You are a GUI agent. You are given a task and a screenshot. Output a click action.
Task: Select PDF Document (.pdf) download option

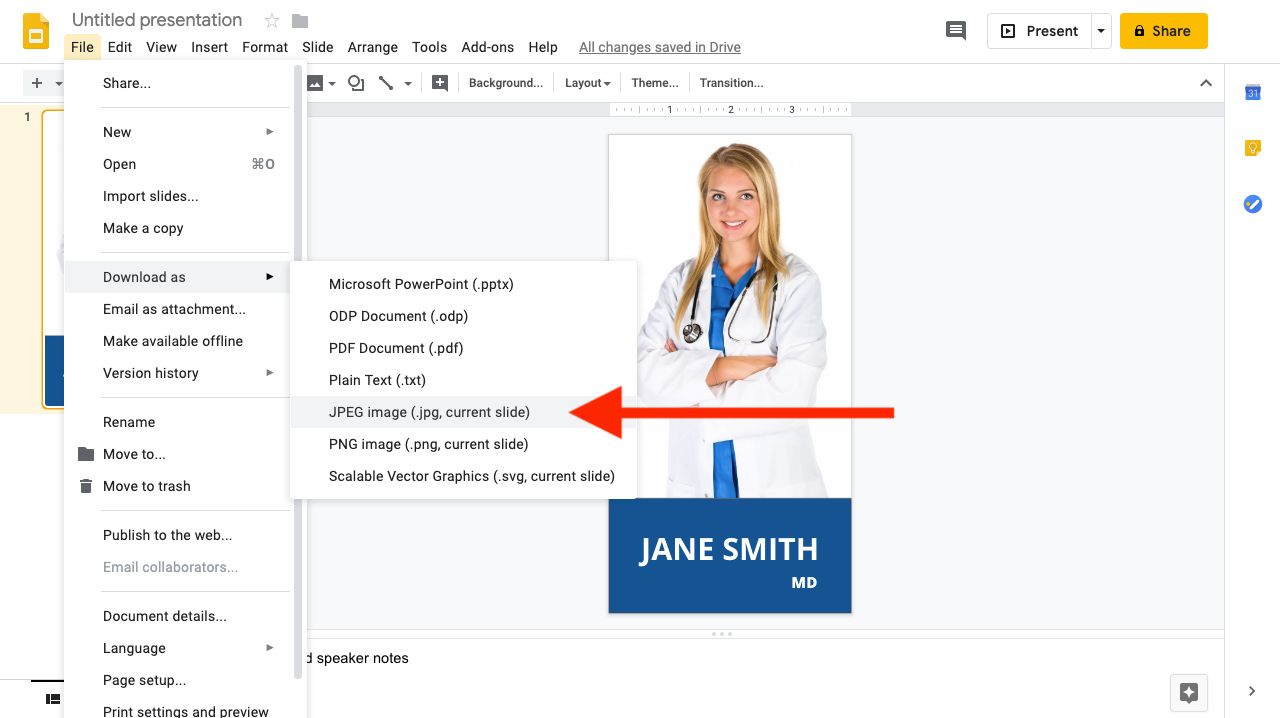[x=396, y=348]
